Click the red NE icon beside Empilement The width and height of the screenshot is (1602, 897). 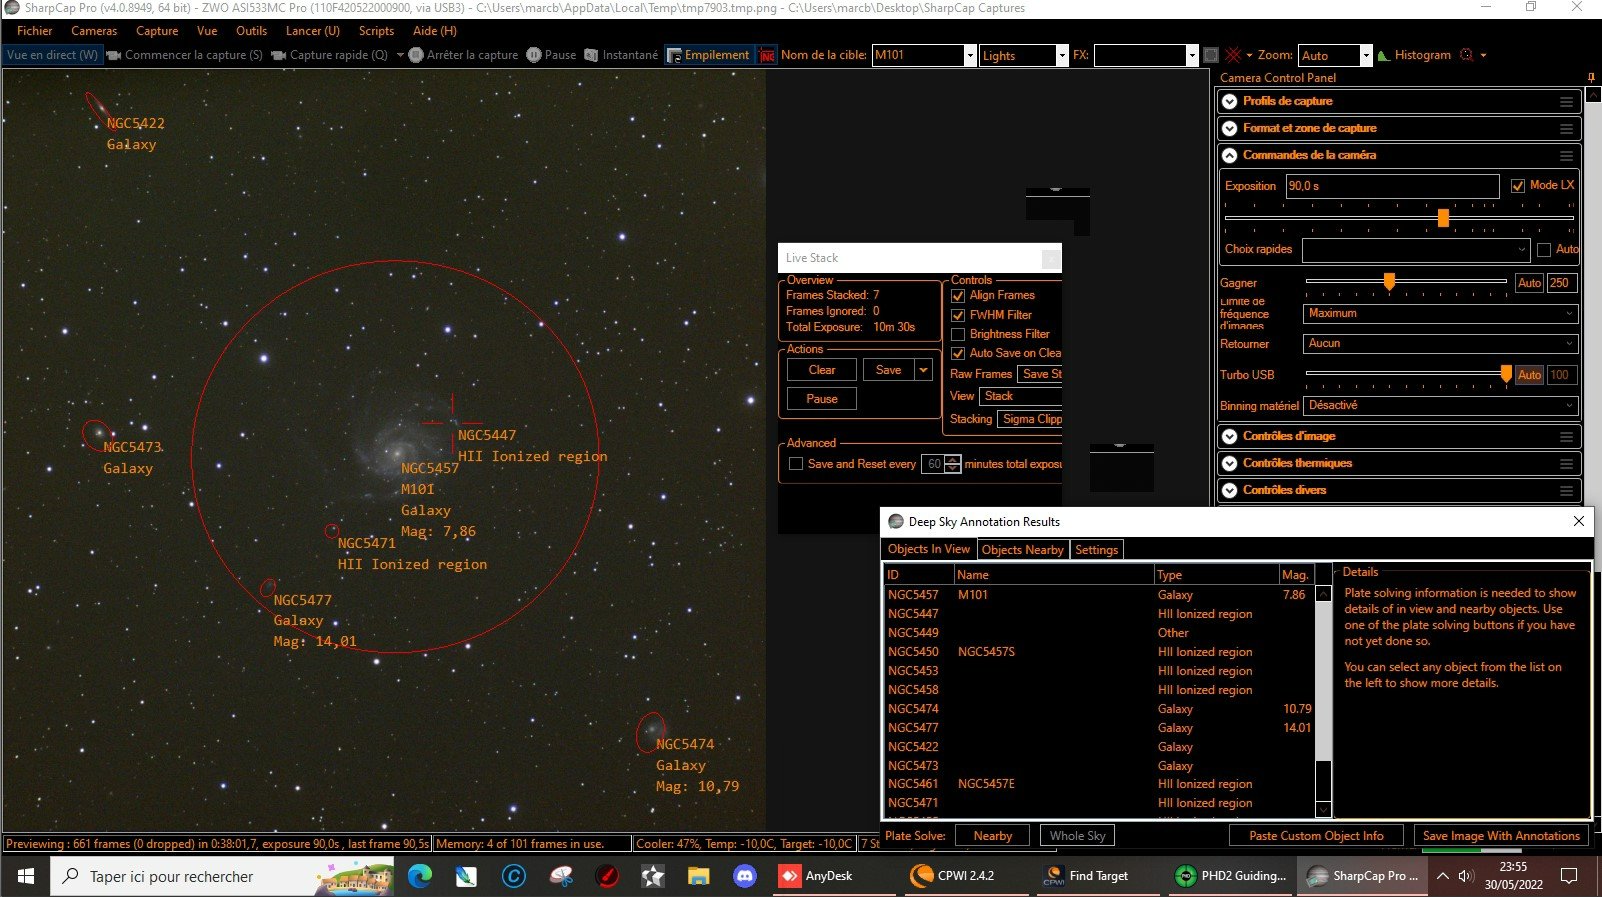[767, 55]
